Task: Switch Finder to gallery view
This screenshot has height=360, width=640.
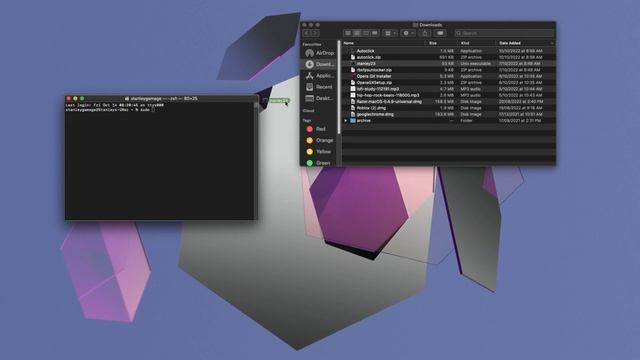Action: 375,33
